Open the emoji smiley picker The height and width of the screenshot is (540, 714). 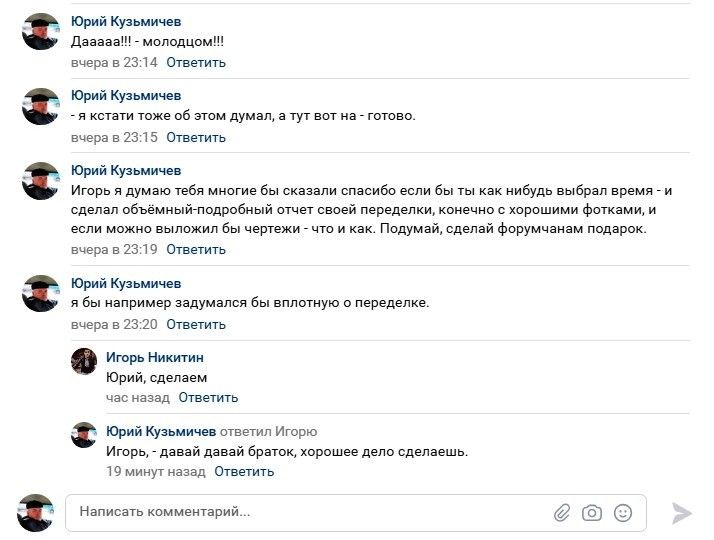tap(622, 513)
